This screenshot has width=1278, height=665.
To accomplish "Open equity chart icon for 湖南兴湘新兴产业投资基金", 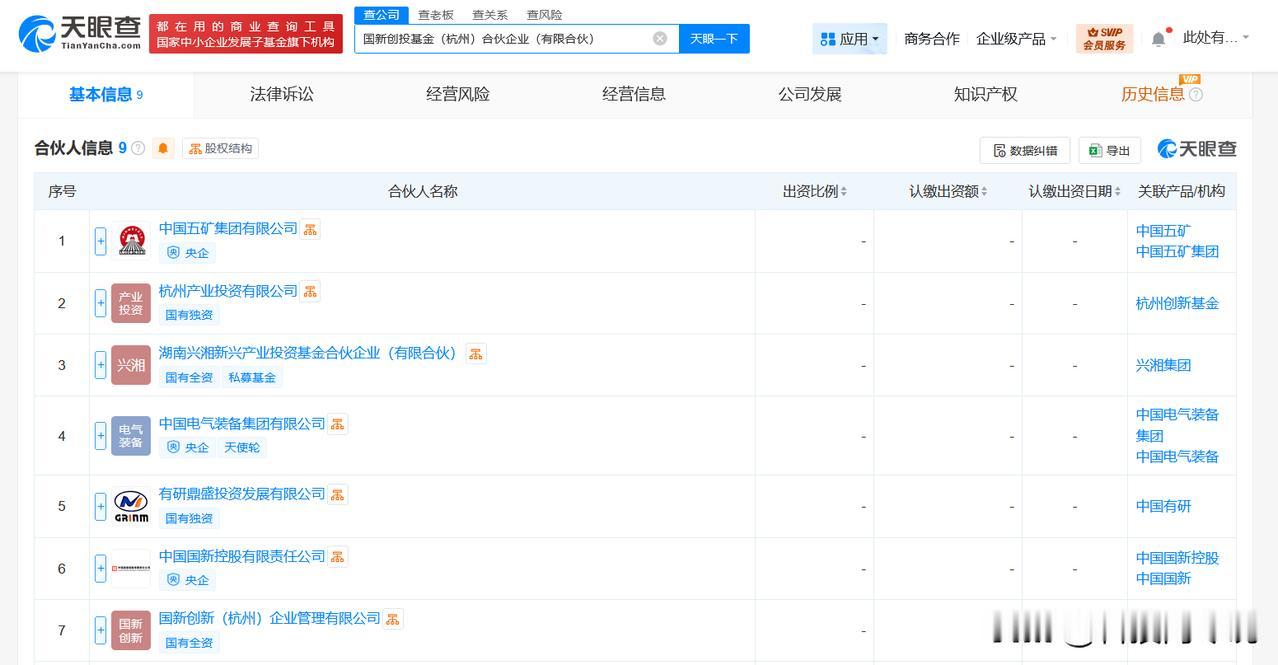I will point(476,353).
